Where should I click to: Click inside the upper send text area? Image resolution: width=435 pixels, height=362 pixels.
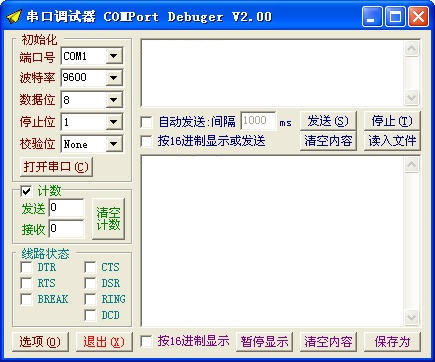point(272,73)
